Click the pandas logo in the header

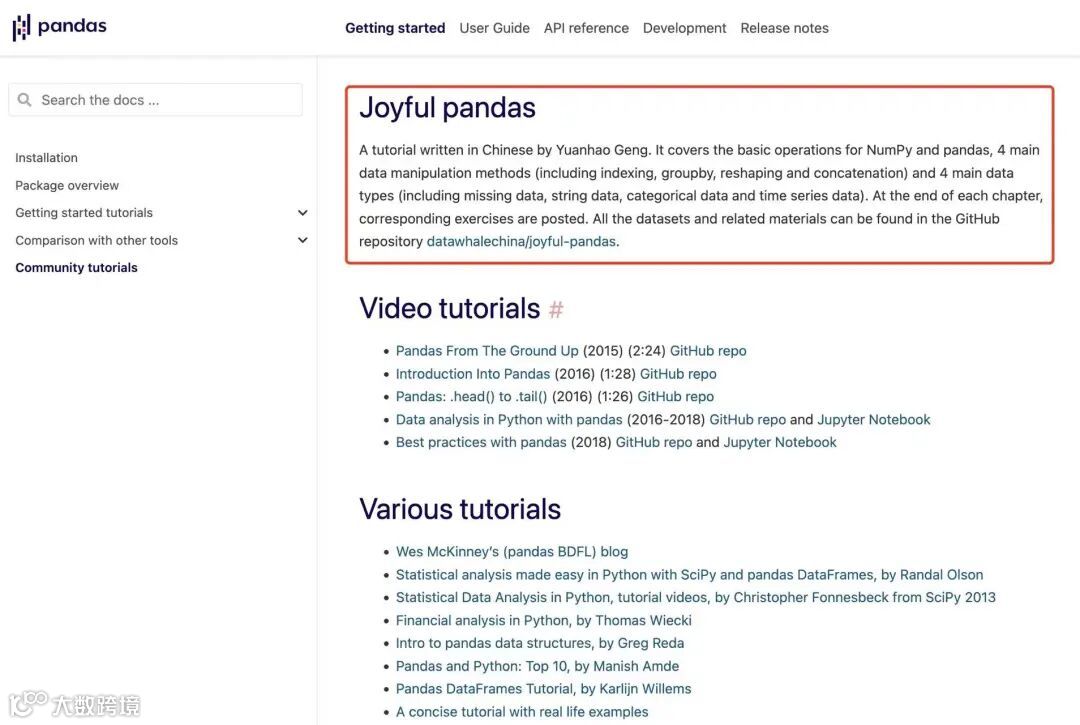60,27
